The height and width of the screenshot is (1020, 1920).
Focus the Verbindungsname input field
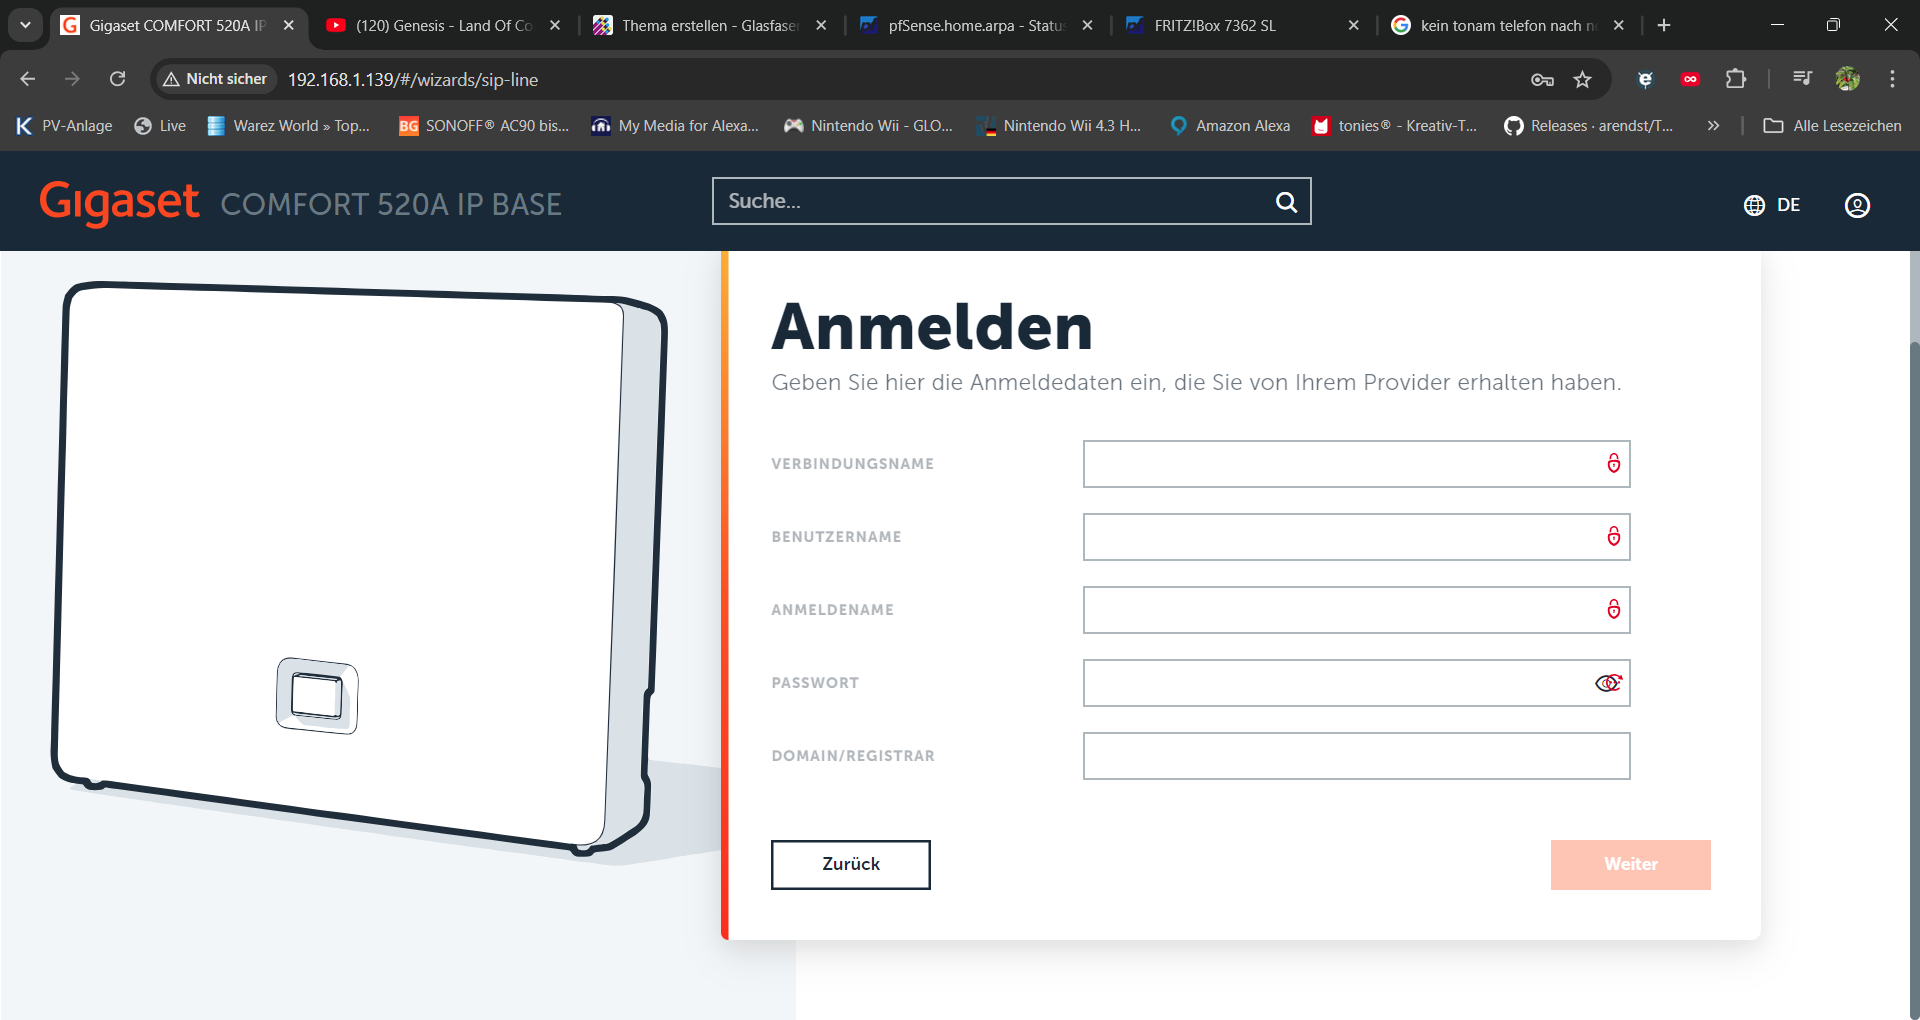pyautogui.click(x=1356, y=464)
